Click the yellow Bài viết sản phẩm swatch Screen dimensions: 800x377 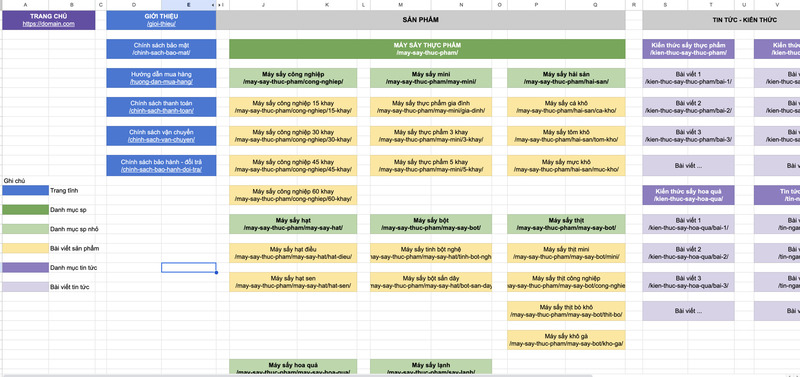point(26,248)
